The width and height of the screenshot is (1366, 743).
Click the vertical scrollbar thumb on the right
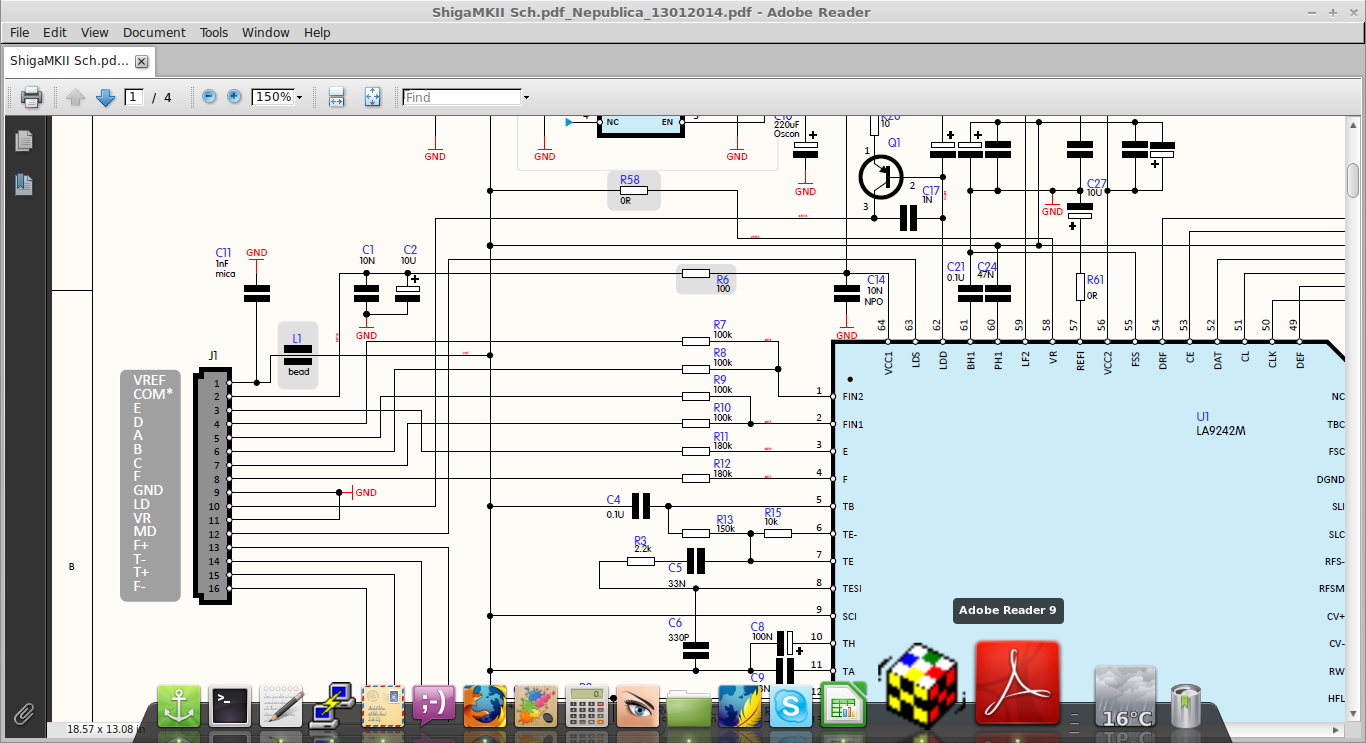tap(1353, 181)
